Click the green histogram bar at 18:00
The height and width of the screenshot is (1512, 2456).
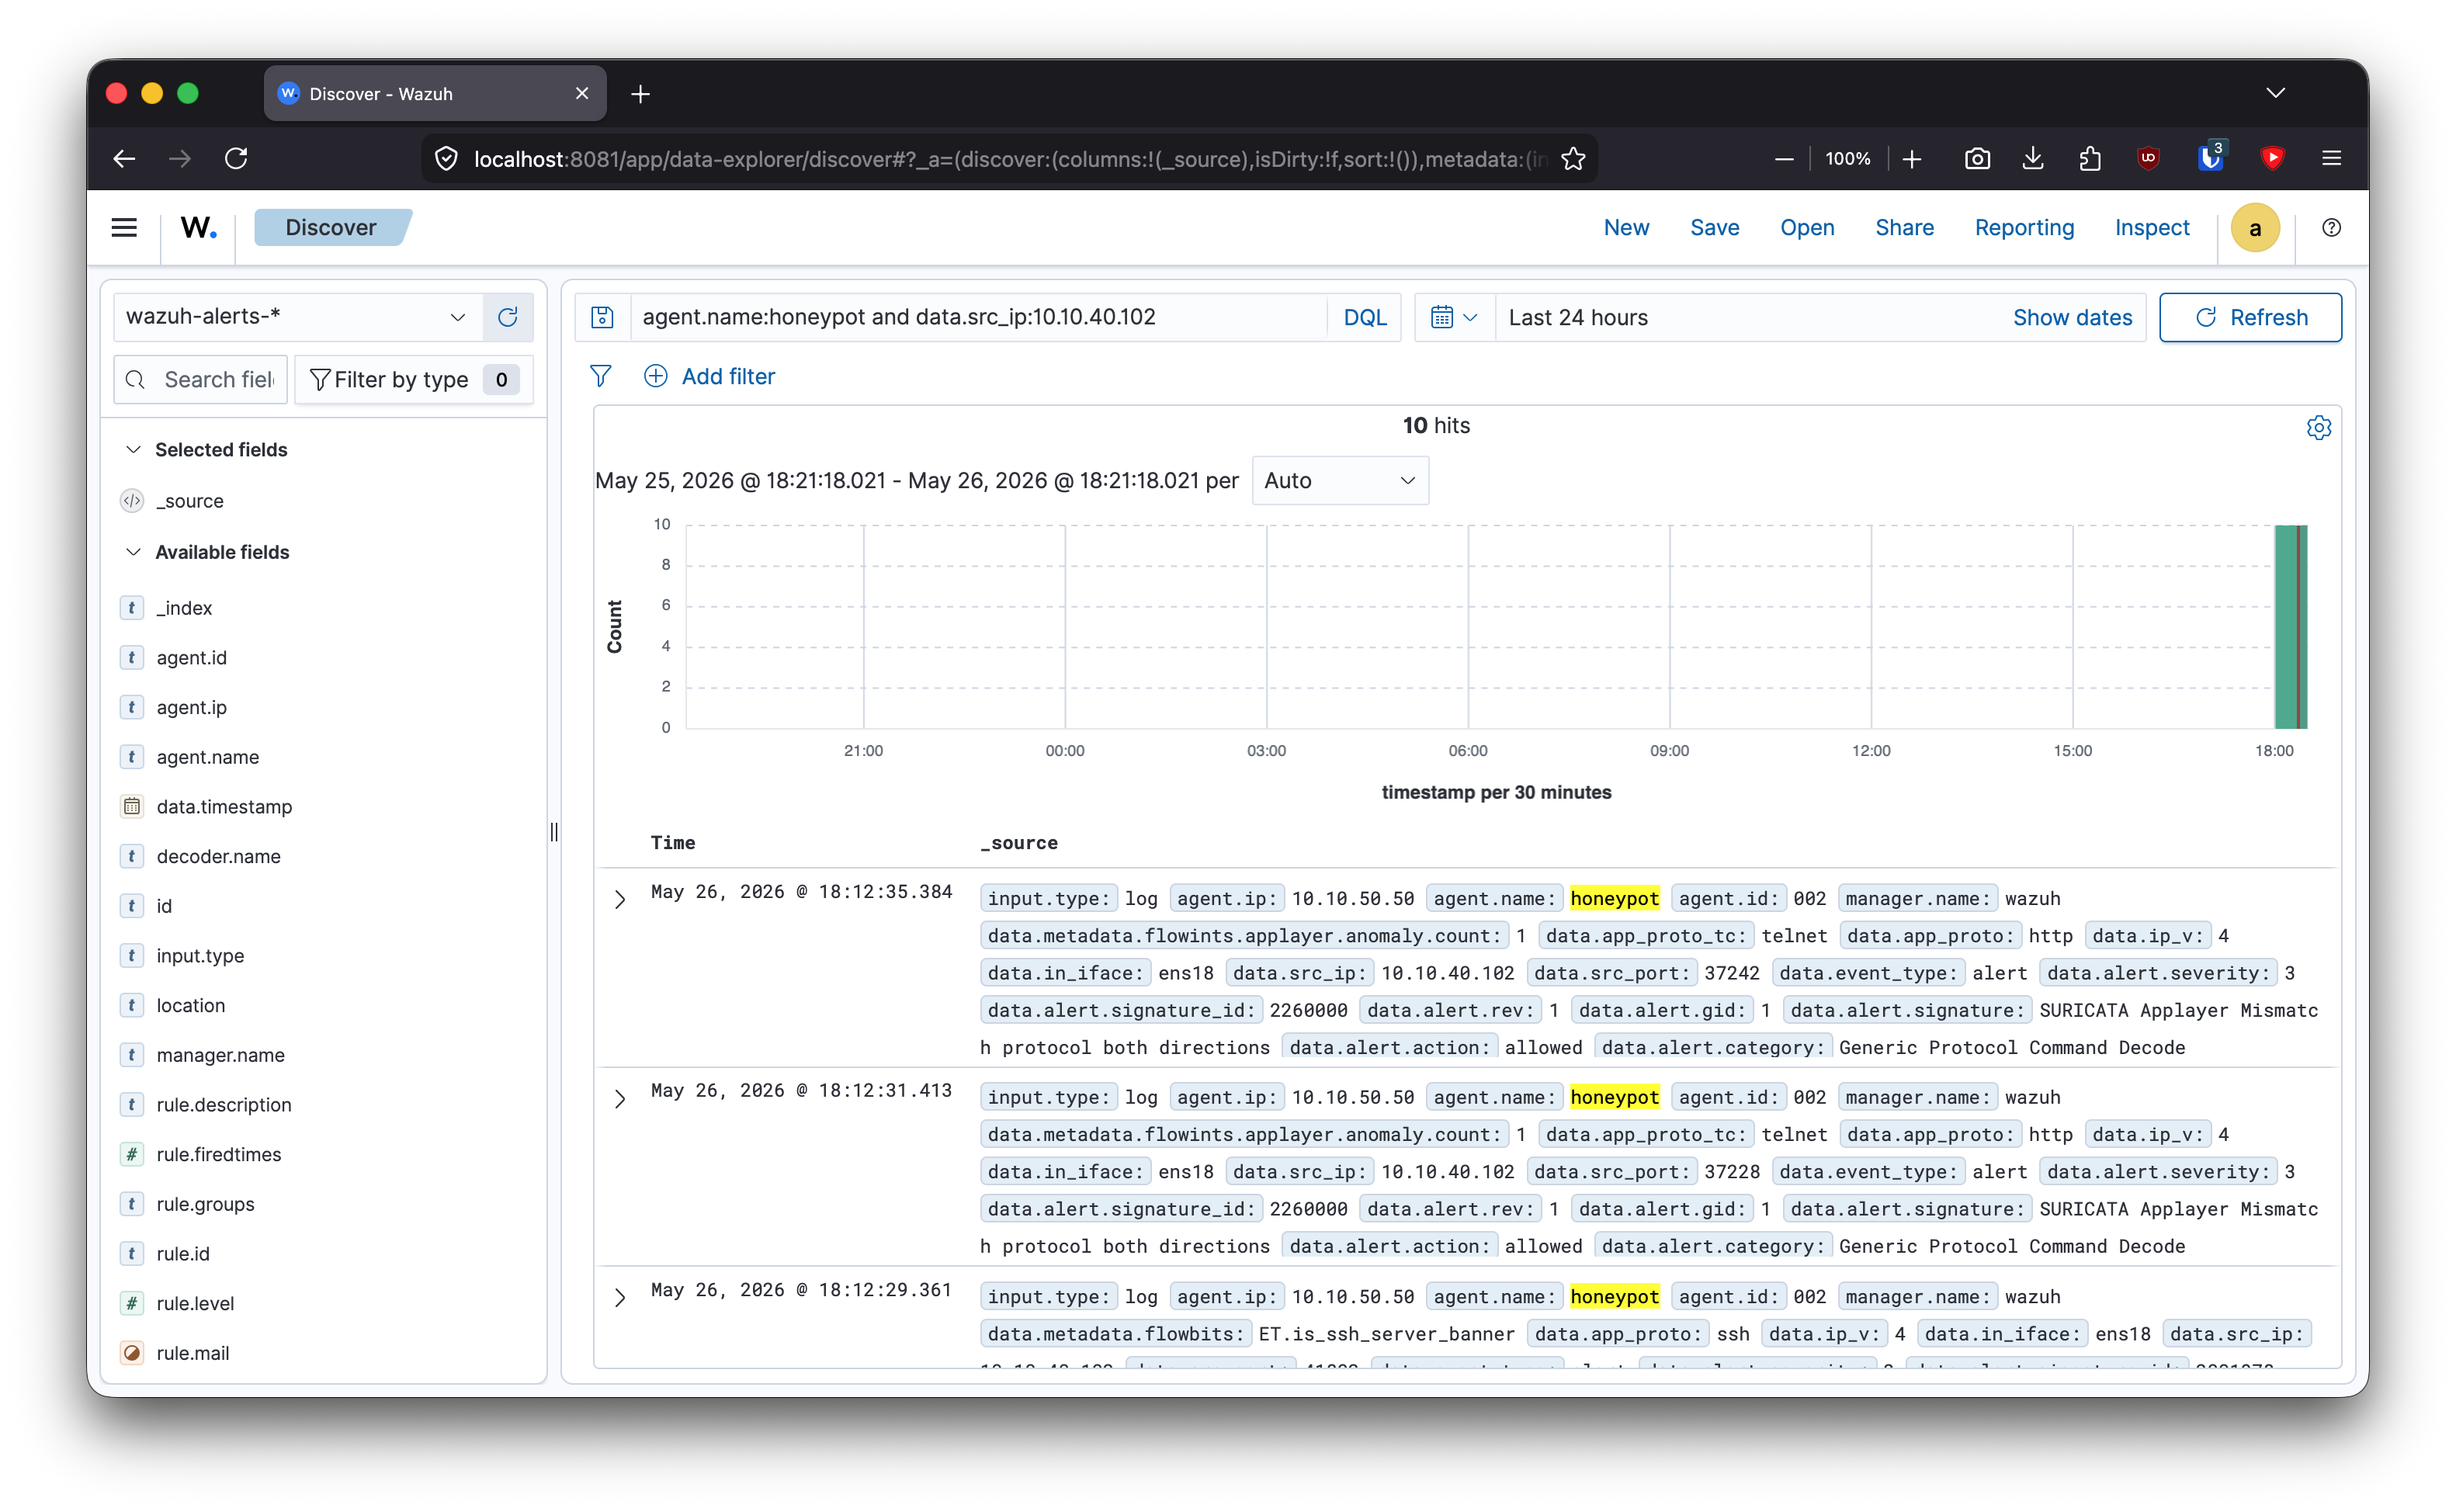[2290, 626]
